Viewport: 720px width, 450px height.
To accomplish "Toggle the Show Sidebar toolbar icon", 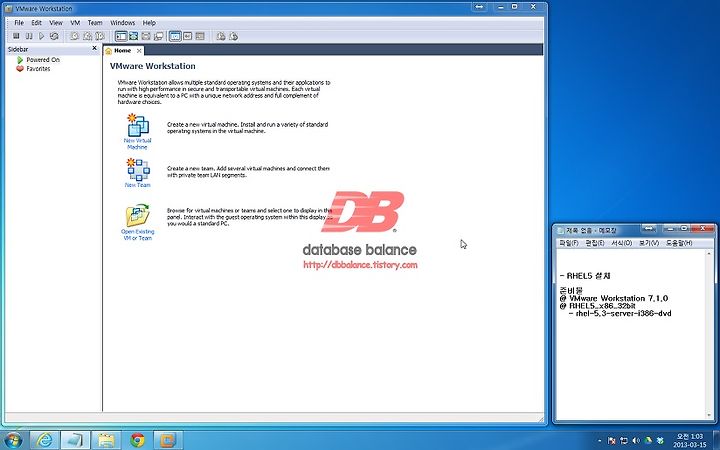I will point(121,36).
